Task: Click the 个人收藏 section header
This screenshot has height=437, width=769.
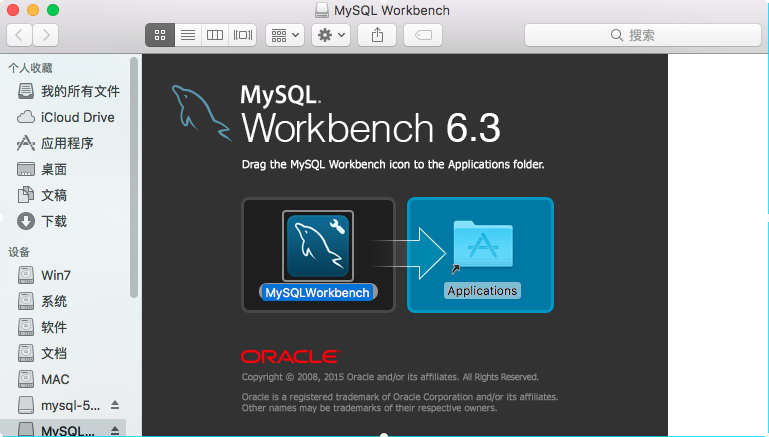Action: coord(30,68)
